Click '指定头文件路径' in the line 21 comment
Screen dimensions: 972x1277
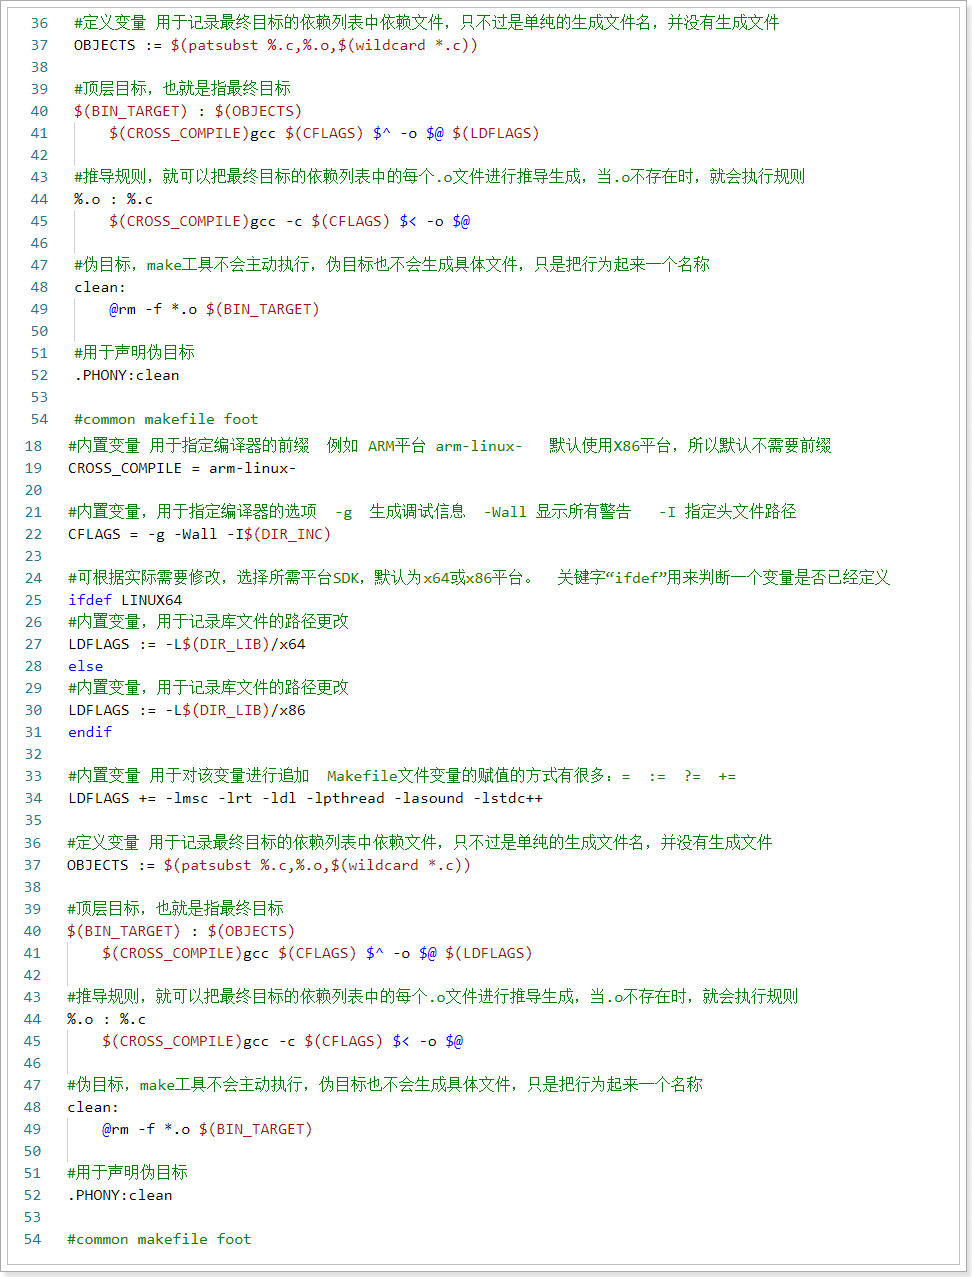coord(740,512)
